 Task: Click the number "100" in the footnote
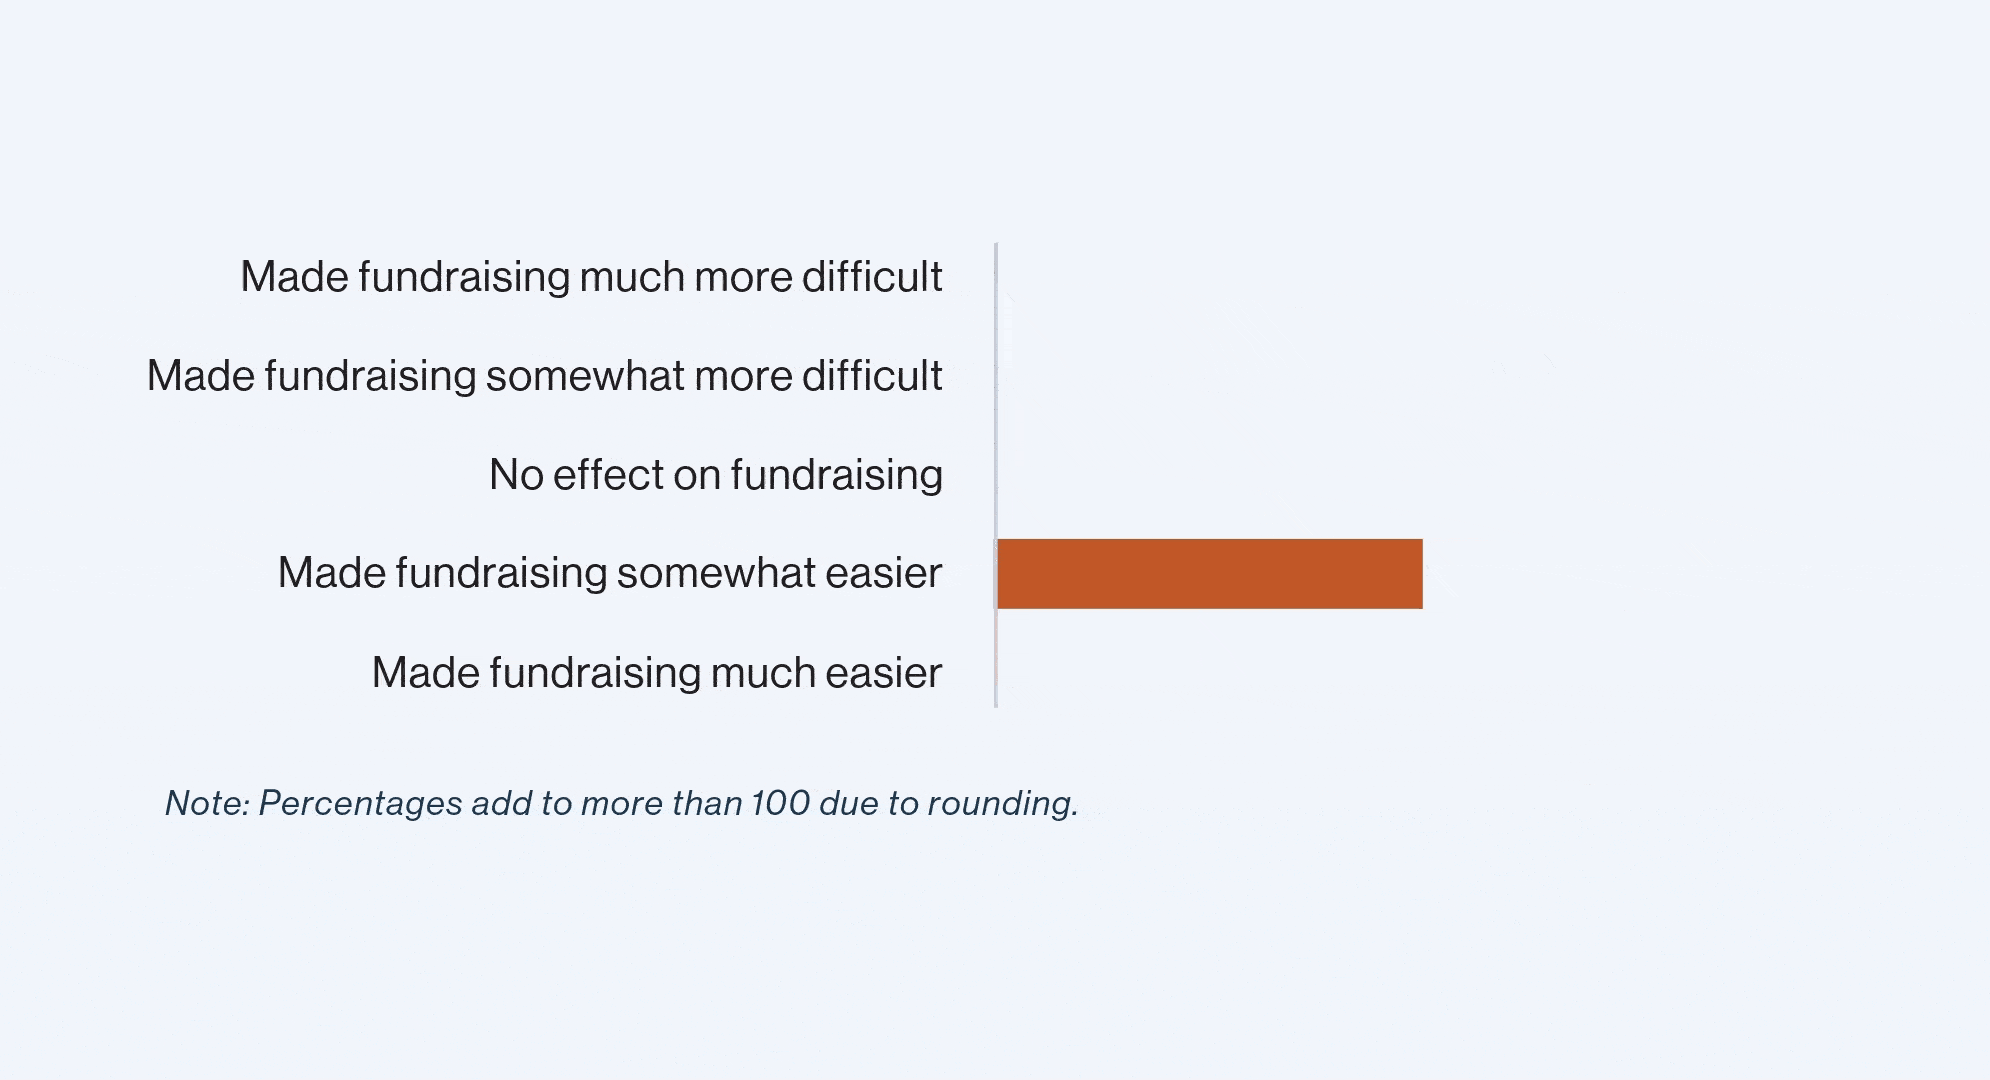click(780, 803)
